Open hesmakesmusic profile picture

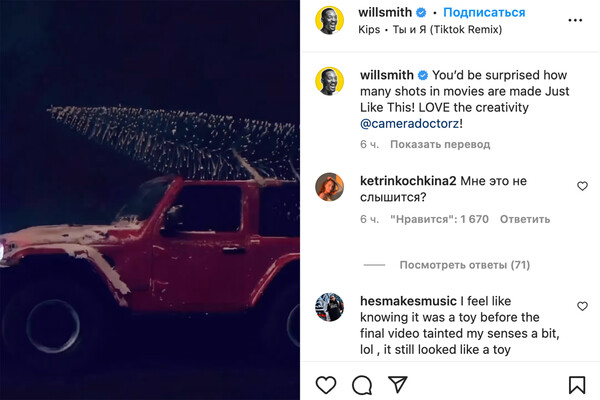(331, 307)
